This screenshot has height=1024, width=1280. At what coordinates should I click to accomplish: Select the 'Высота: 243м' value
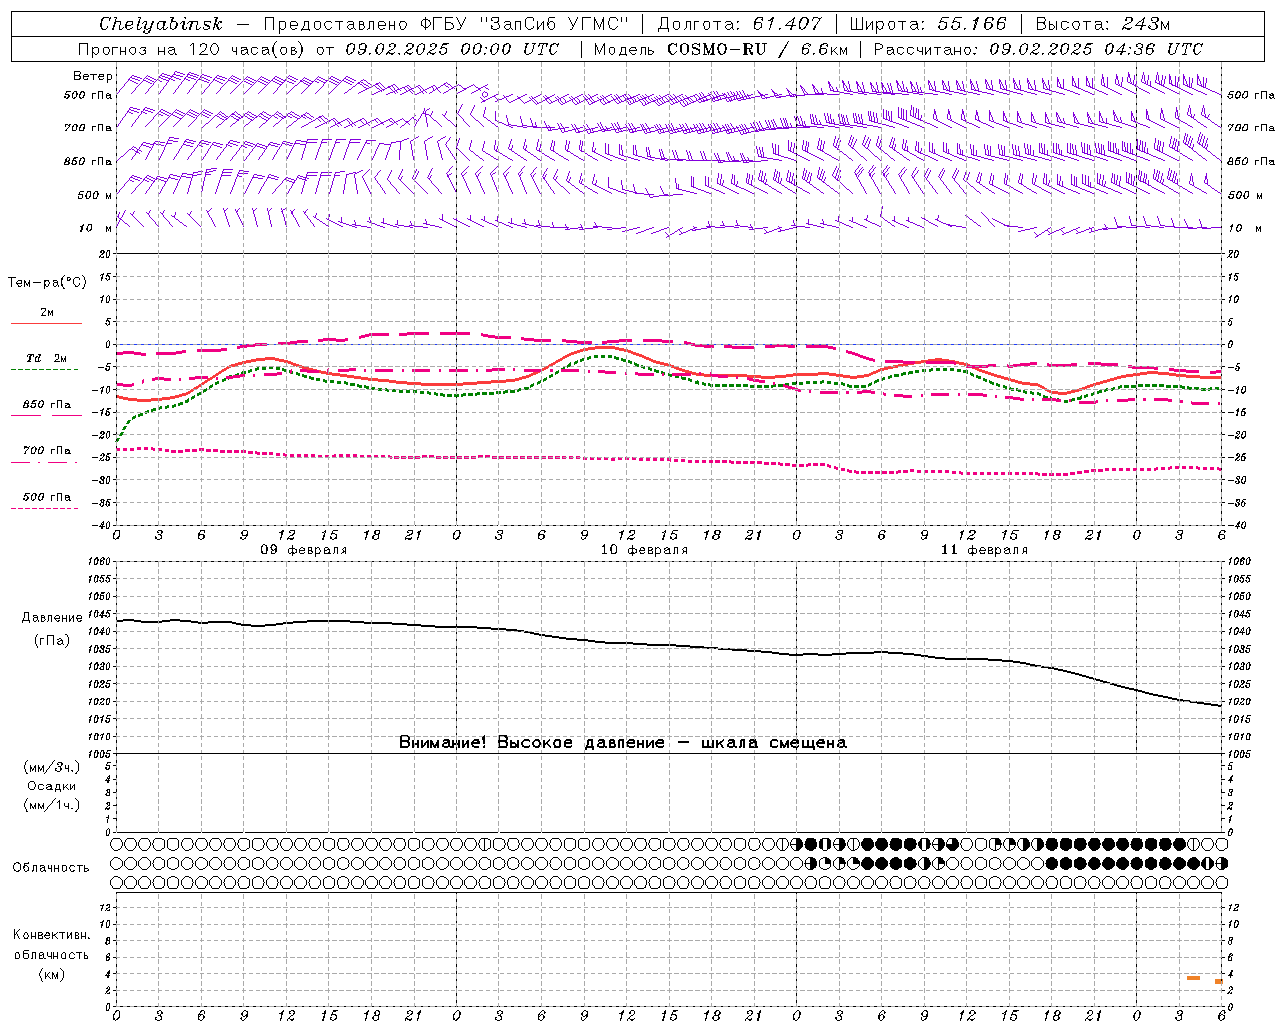click(x=1102, y=24)
